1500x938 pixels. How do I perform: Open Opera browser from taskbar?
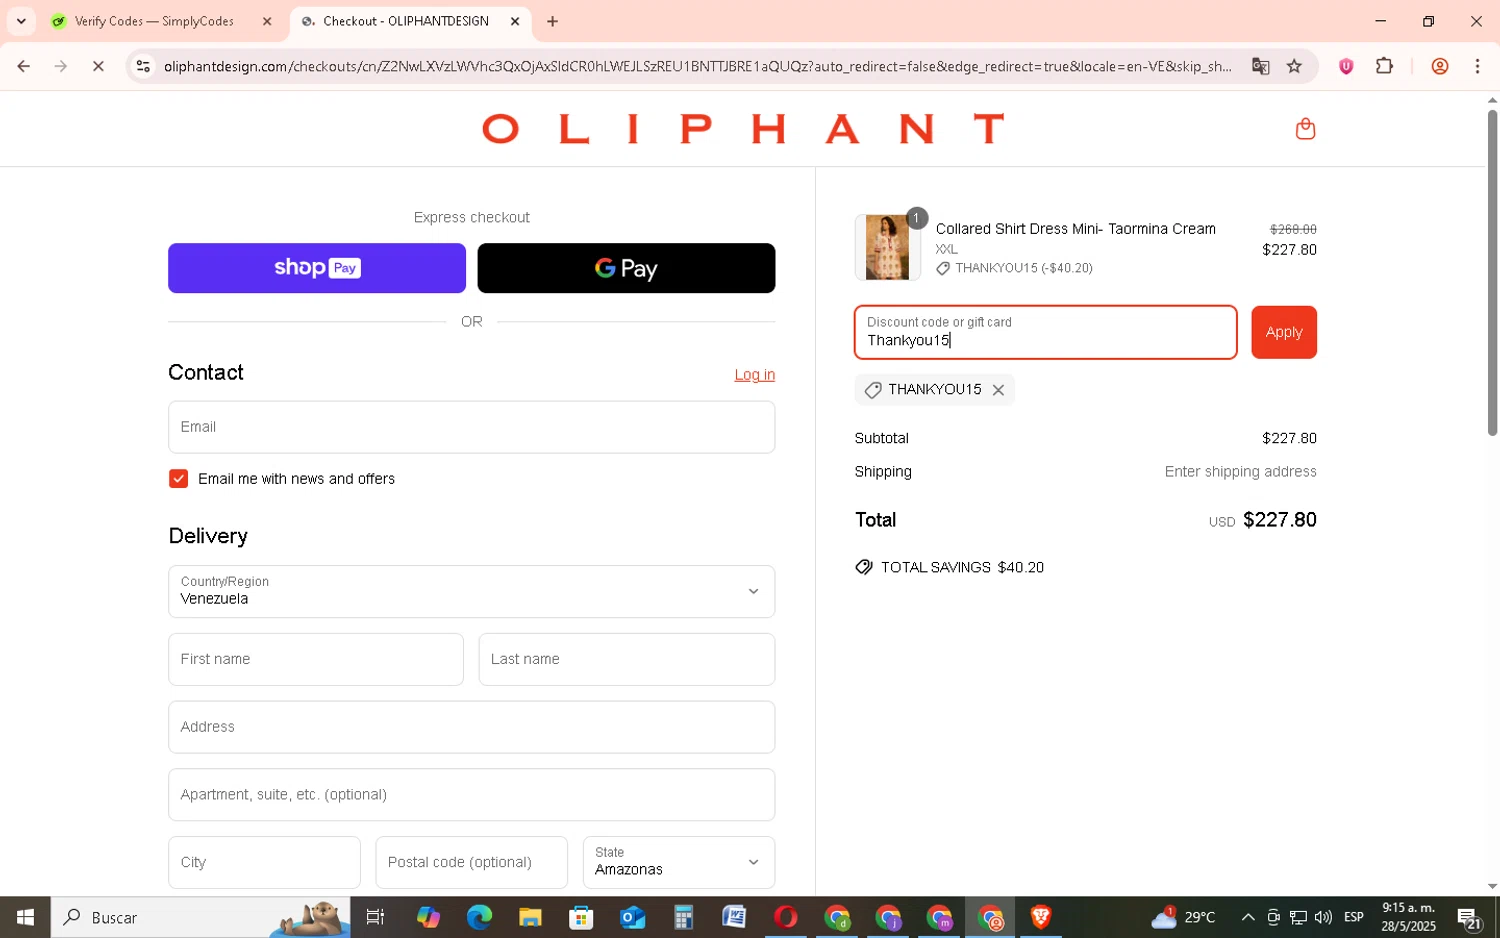[x=785, y=917]
